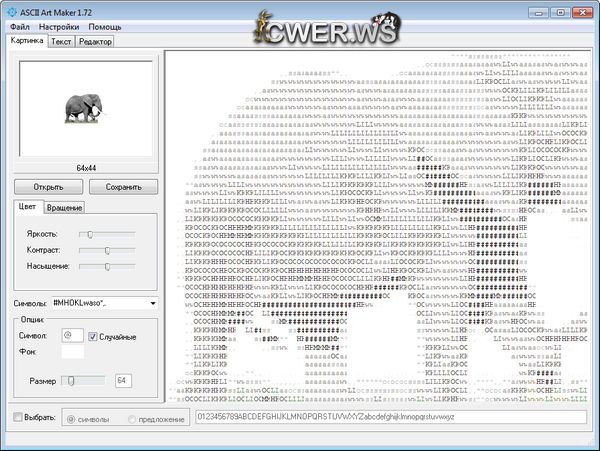Click the Насыщение slider handle

coord(108,266)
